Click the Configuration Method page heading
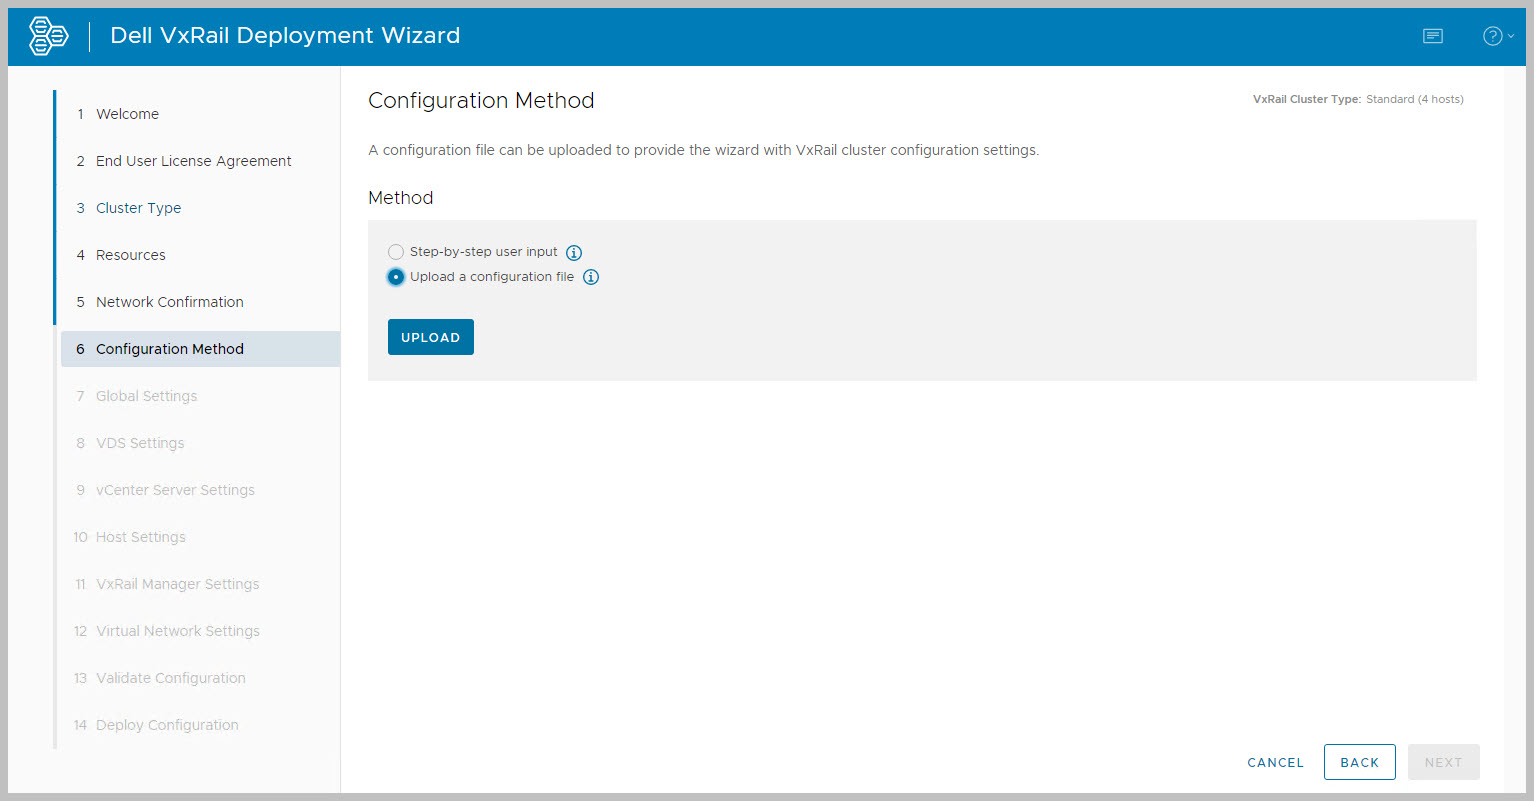Image resolution: width=1534 pixels, height=801 pixels. [x=481, y=101]
